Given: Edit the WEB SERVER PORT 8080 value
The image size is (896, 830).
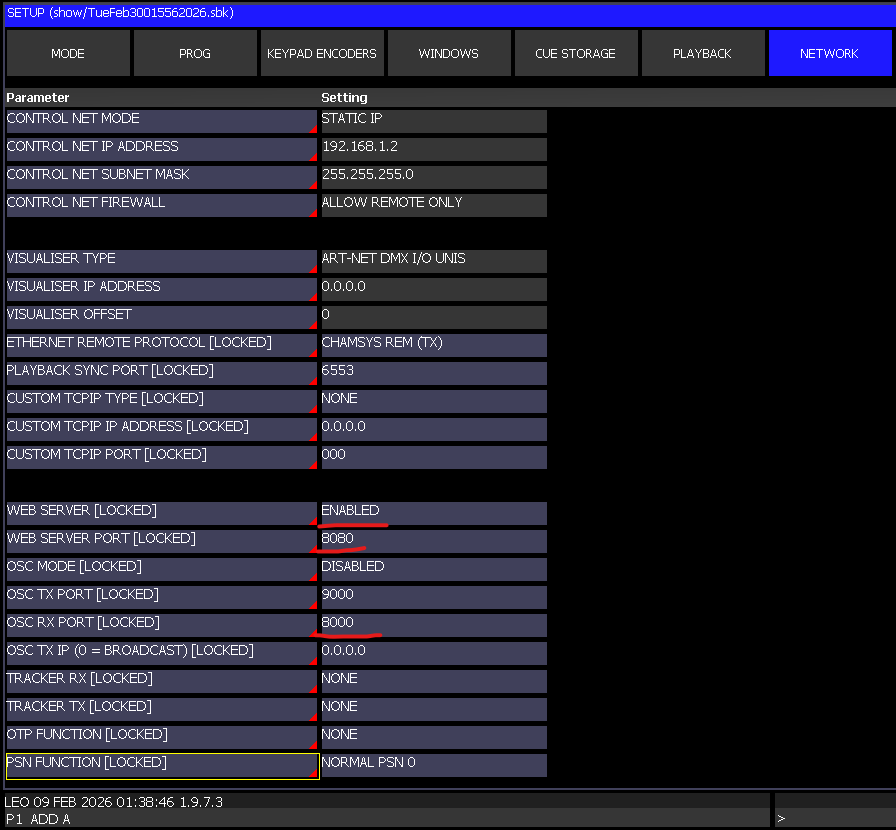Looking at the screenshot, I should tap(433, 541).
